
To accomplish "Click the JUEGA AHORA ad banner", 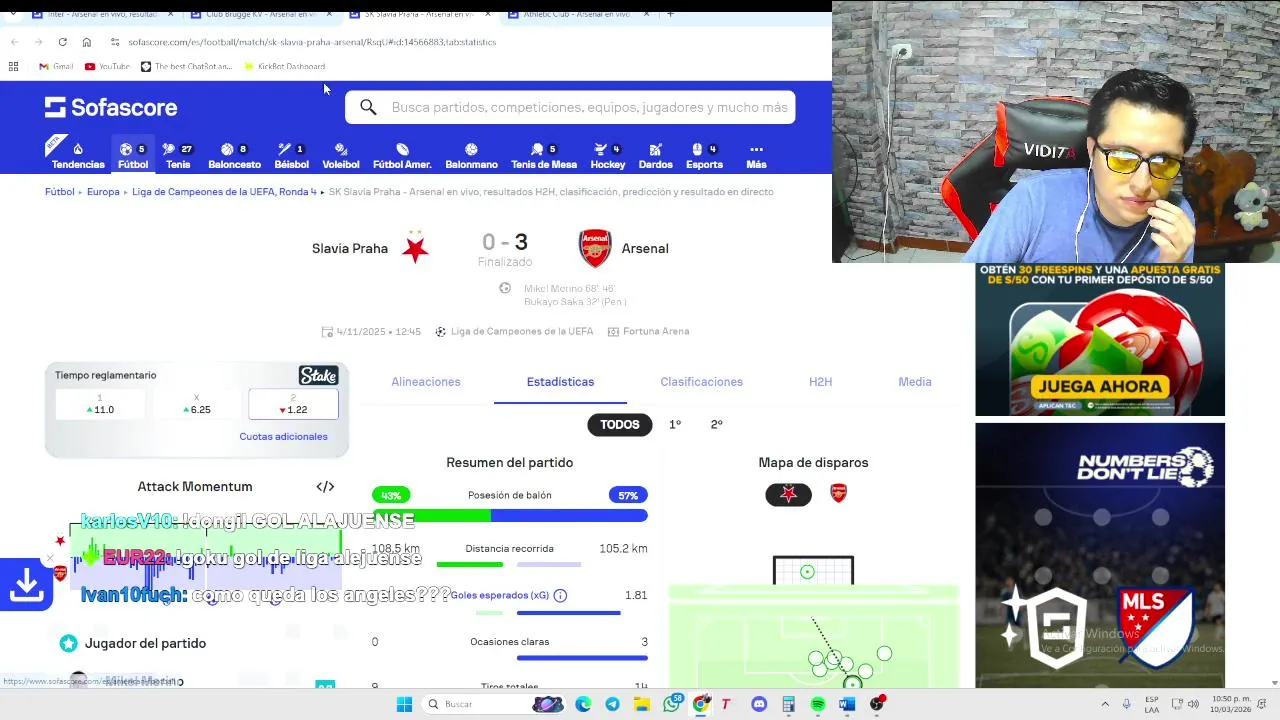I will coord(1100,340).
